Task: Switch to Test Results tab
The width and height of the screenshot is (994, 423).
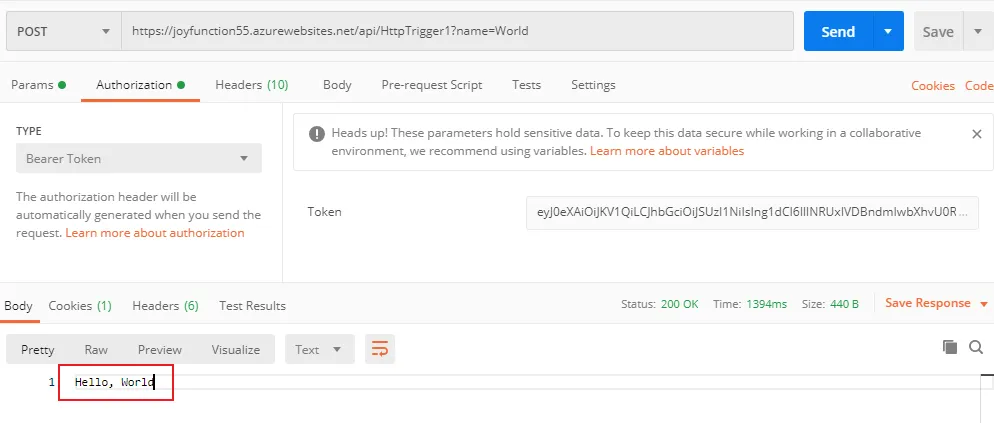Action: pyautogui.click(x=252, y=305)
